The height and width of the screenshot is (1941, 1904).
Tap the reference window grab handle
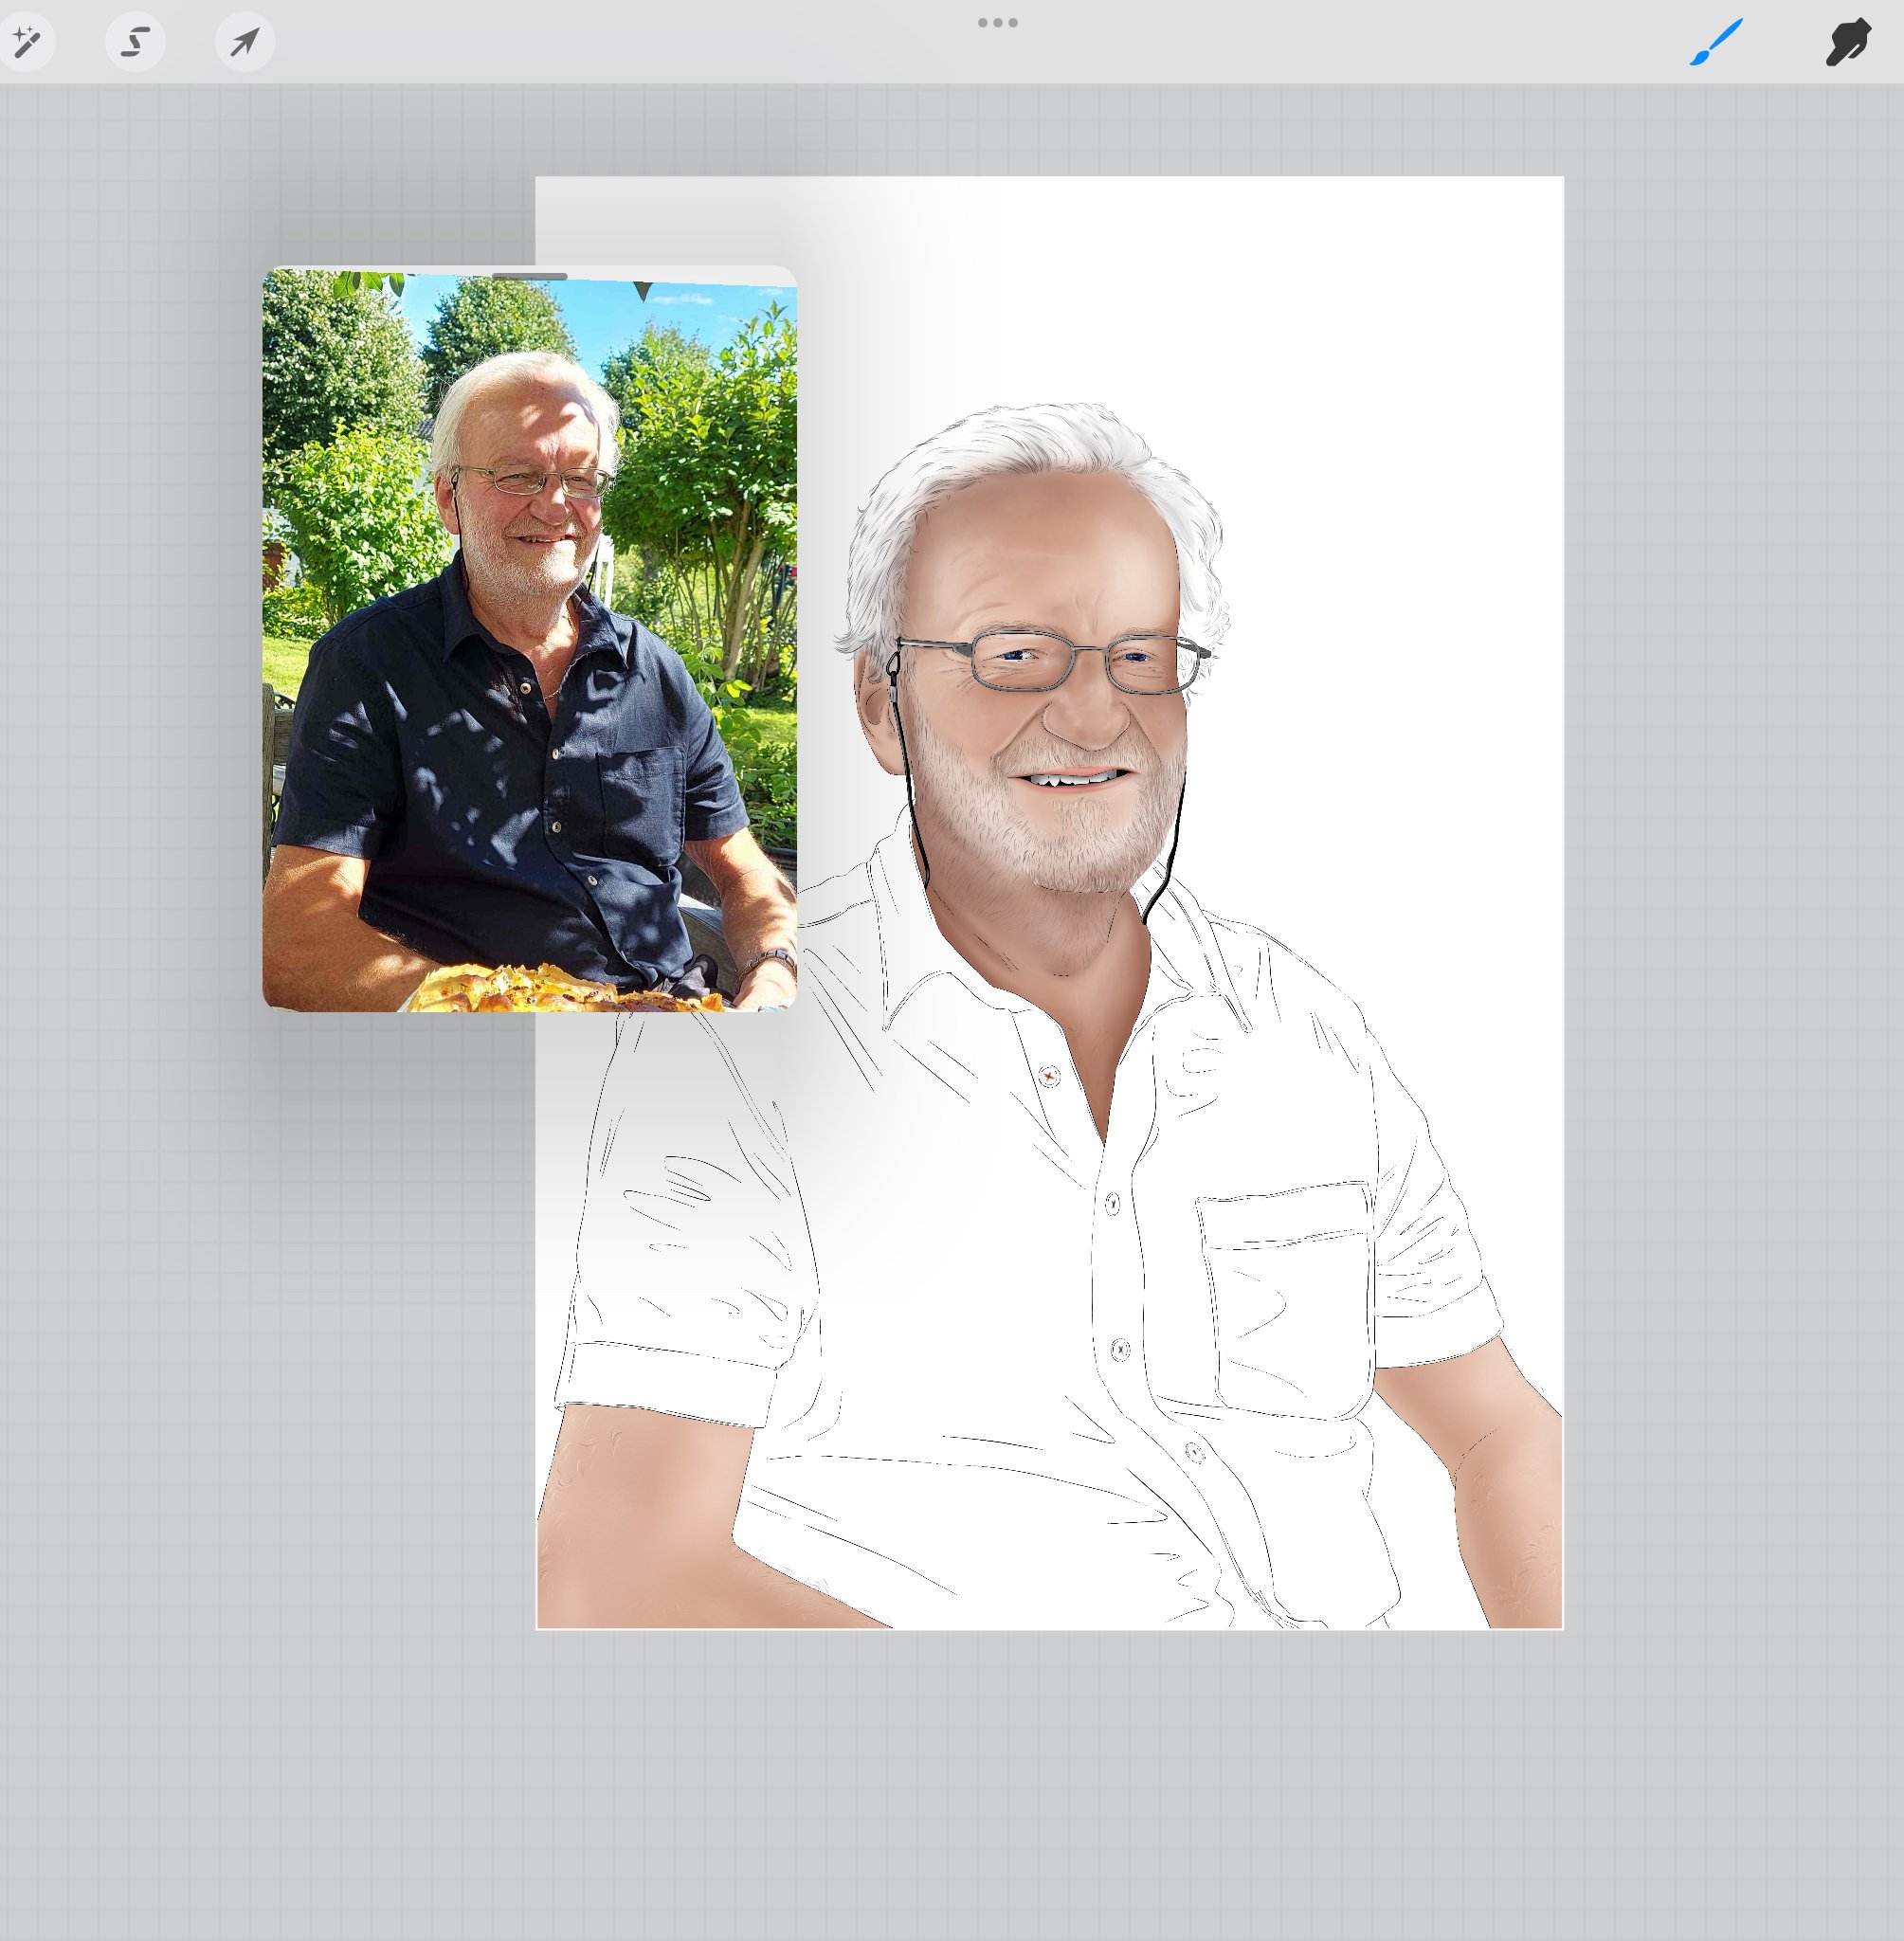(529, 276)
